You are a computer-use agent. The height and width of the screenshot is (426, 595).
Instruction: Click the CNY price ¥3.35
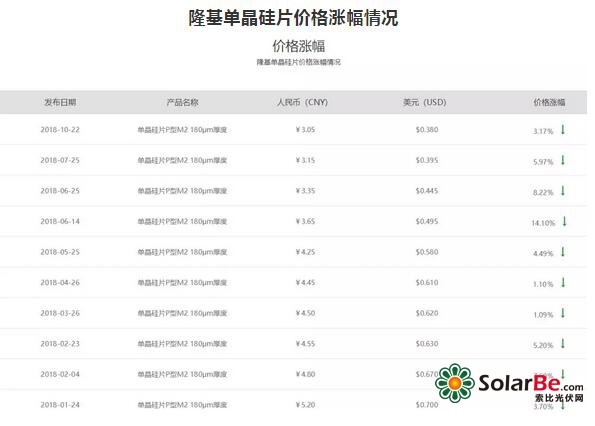305,191
